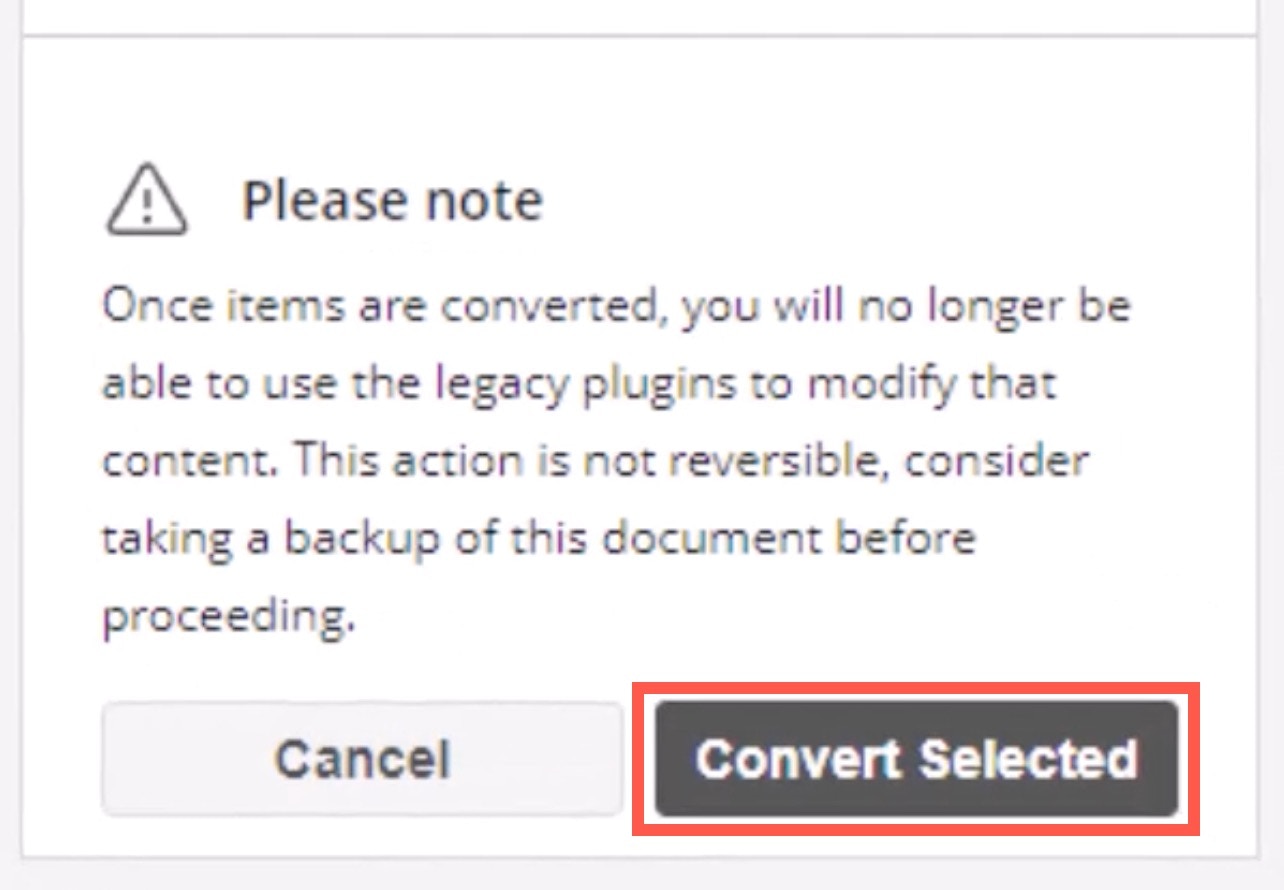Image resolution: width=1284 pixels, height=890 pixels.
Task: Click the top edge of the dialog panel
Action: [x=640, y=33]
